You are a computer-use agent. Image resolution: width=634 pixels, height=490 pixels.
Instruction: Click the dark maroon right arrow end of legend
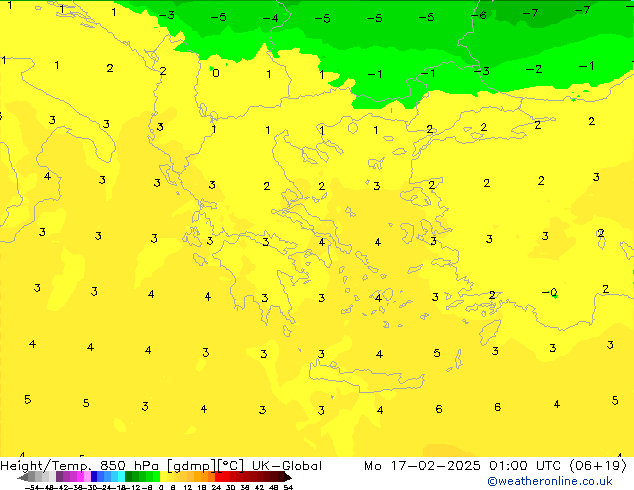click(x=288, y=477)
